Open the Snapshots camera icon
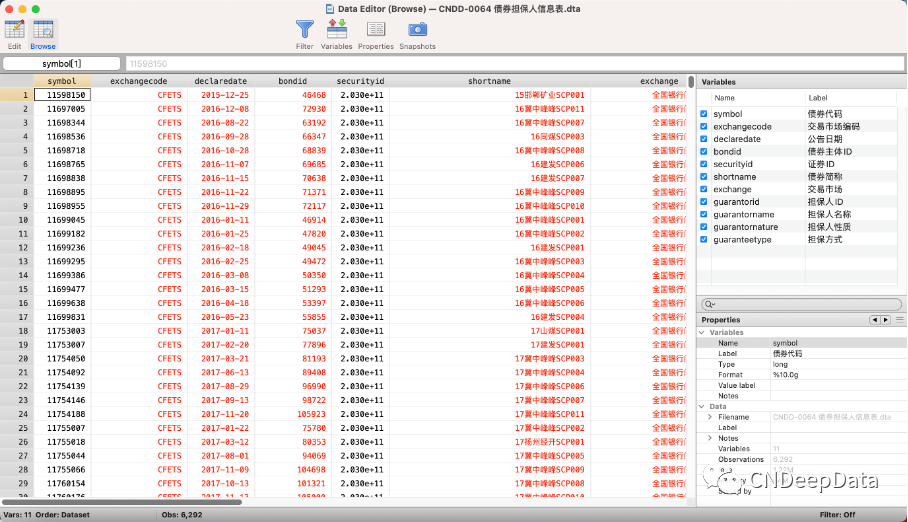Viewport: 908px width, 522px height. click(417, 29)
